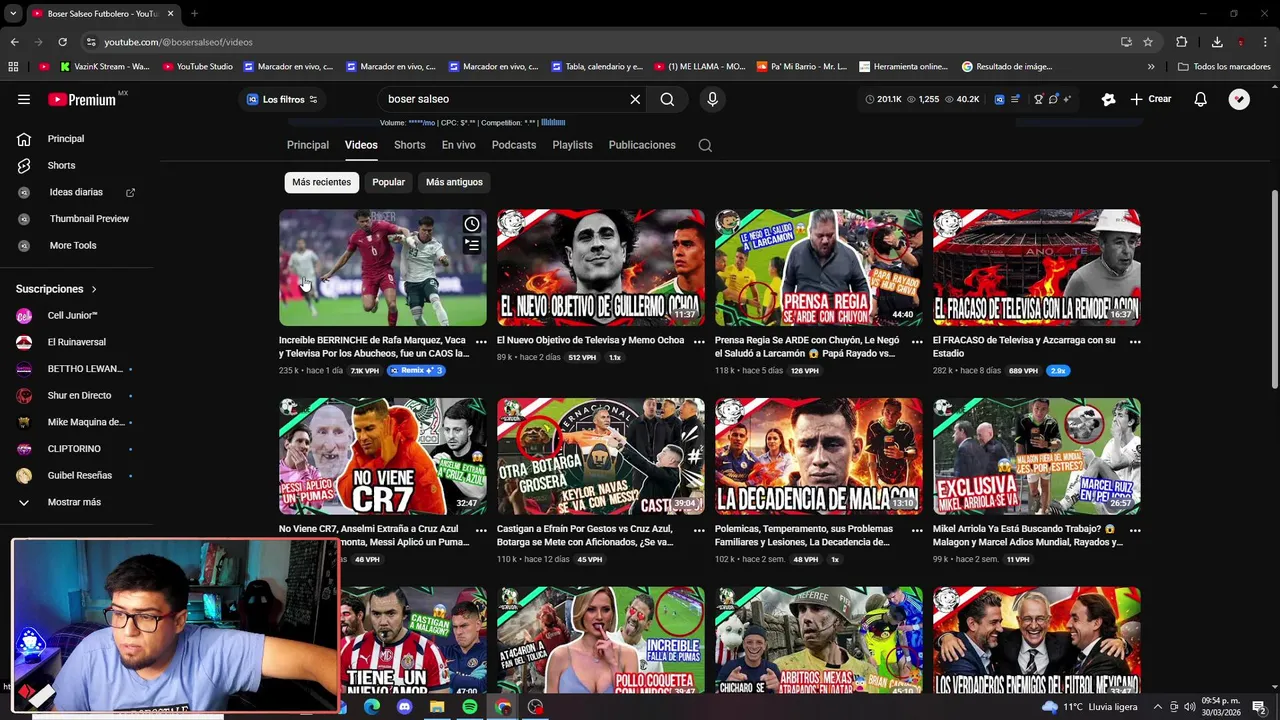Expand the Suscripciones section arrow
This screenshot has height=720, width=1280.
click(x=94, y=289)
